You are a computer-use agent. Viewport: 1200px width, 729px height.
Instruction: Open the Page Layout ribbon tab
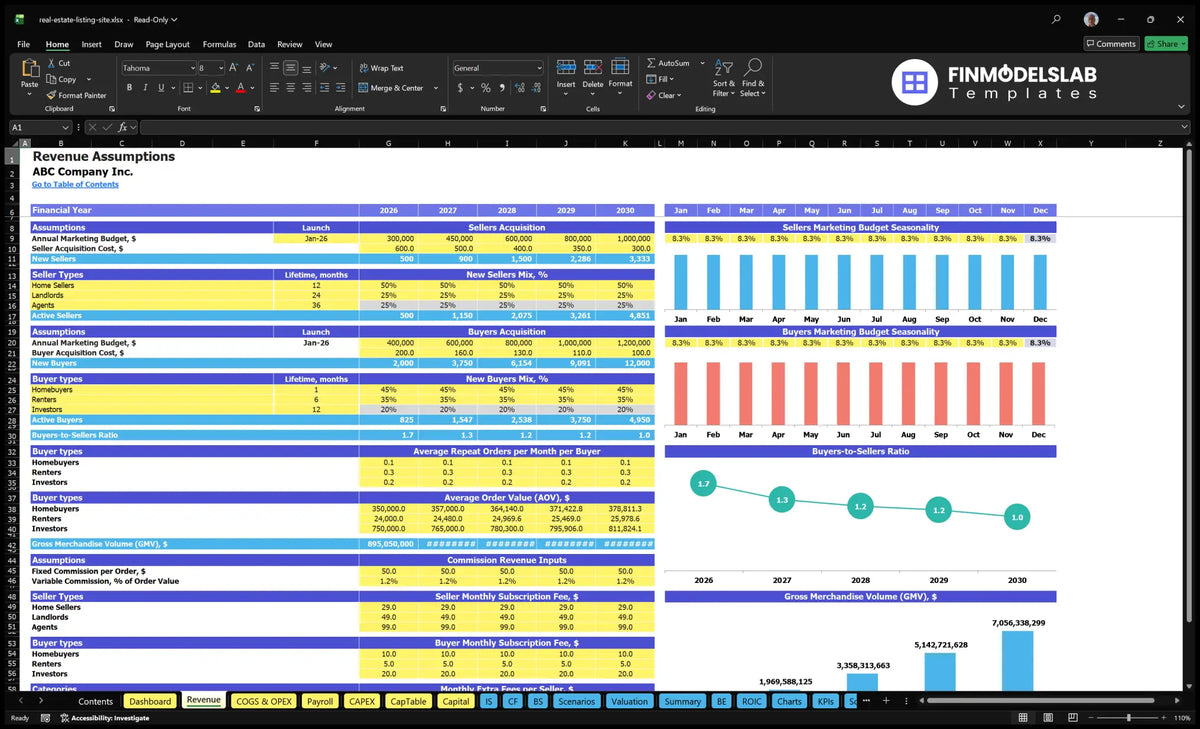pyautogui.click(x=167, y=44)
